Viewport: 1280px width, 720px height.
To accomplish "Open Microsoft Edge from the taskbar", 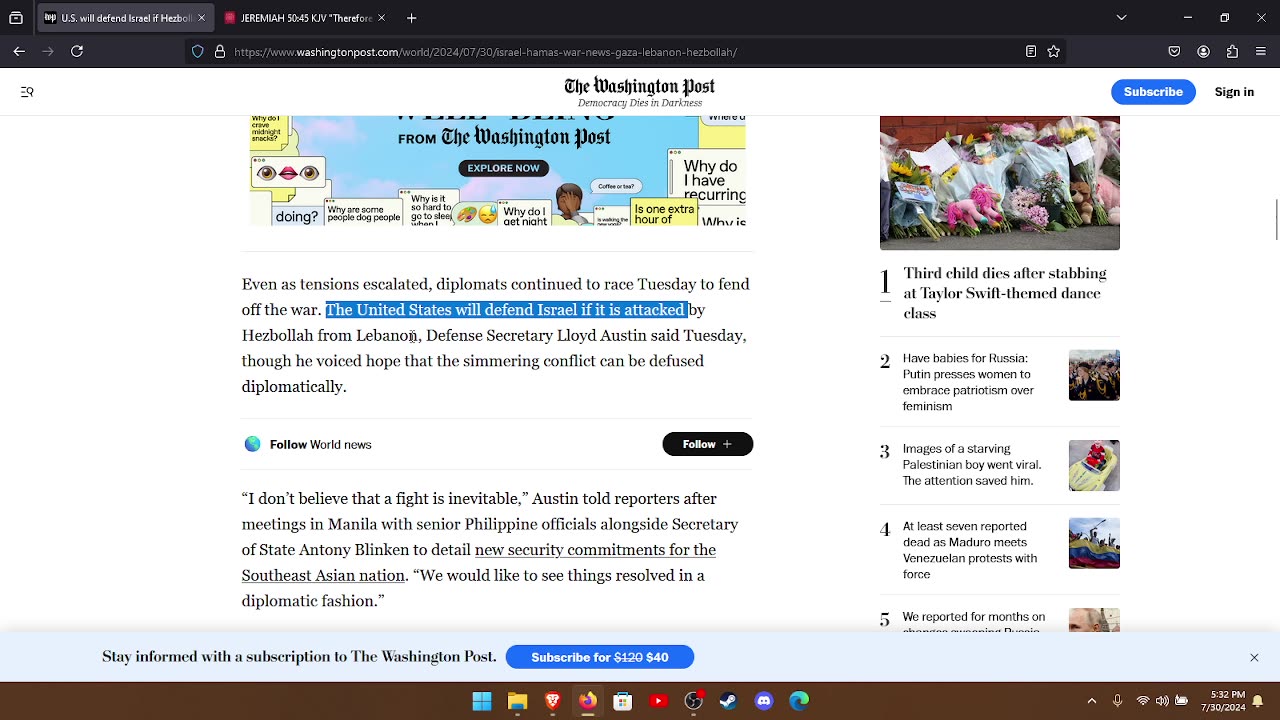I will point(799,701).
